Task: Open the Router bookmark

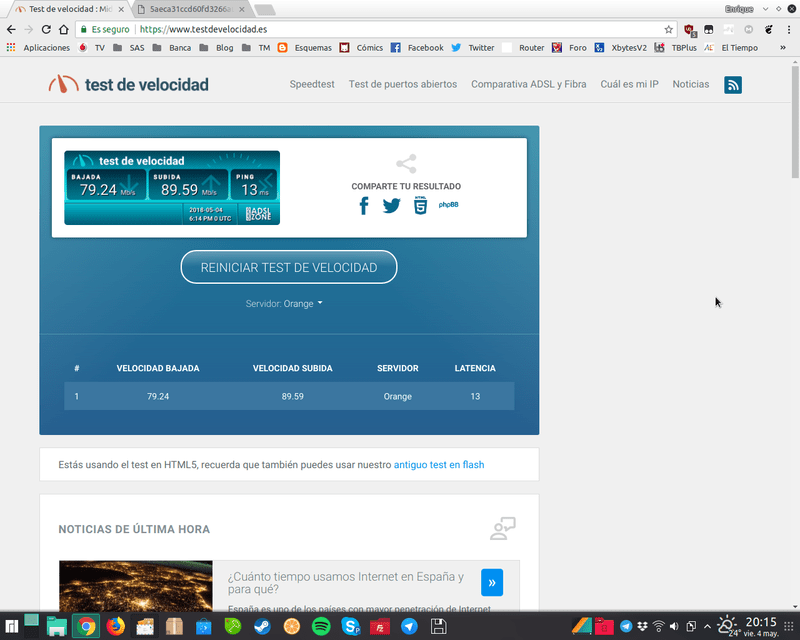Action: click(x=523, y=47)
